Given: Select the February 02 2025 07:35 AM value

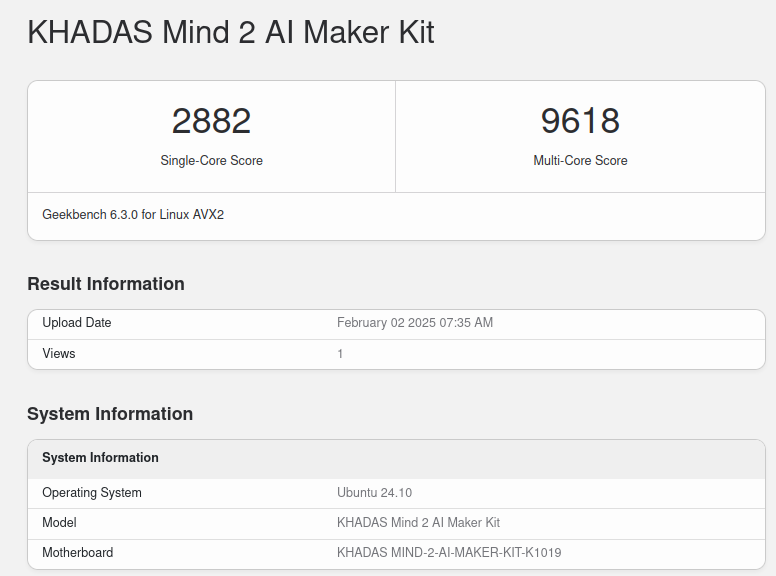Looking at the screenshot, I should point(415,322).
